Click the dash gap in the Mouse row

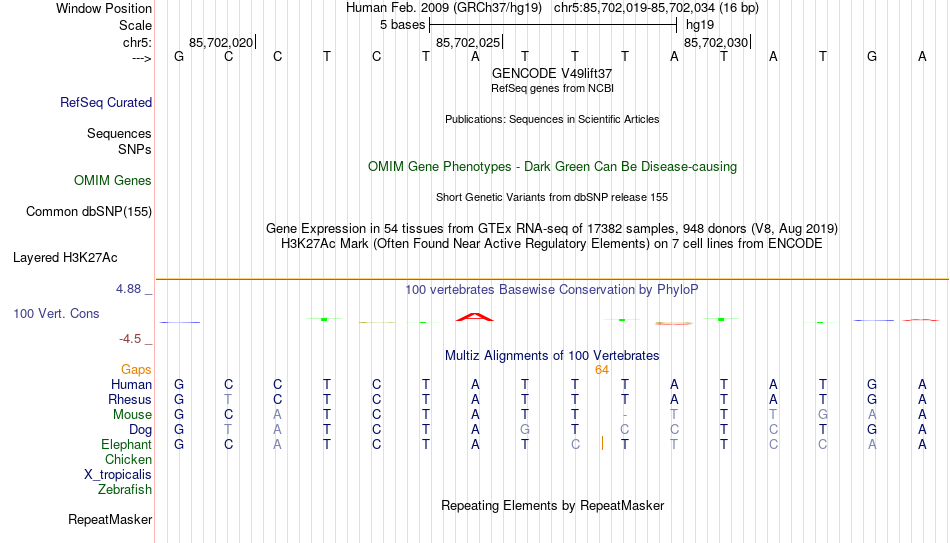pyautogui.click(x=625, y=415)
